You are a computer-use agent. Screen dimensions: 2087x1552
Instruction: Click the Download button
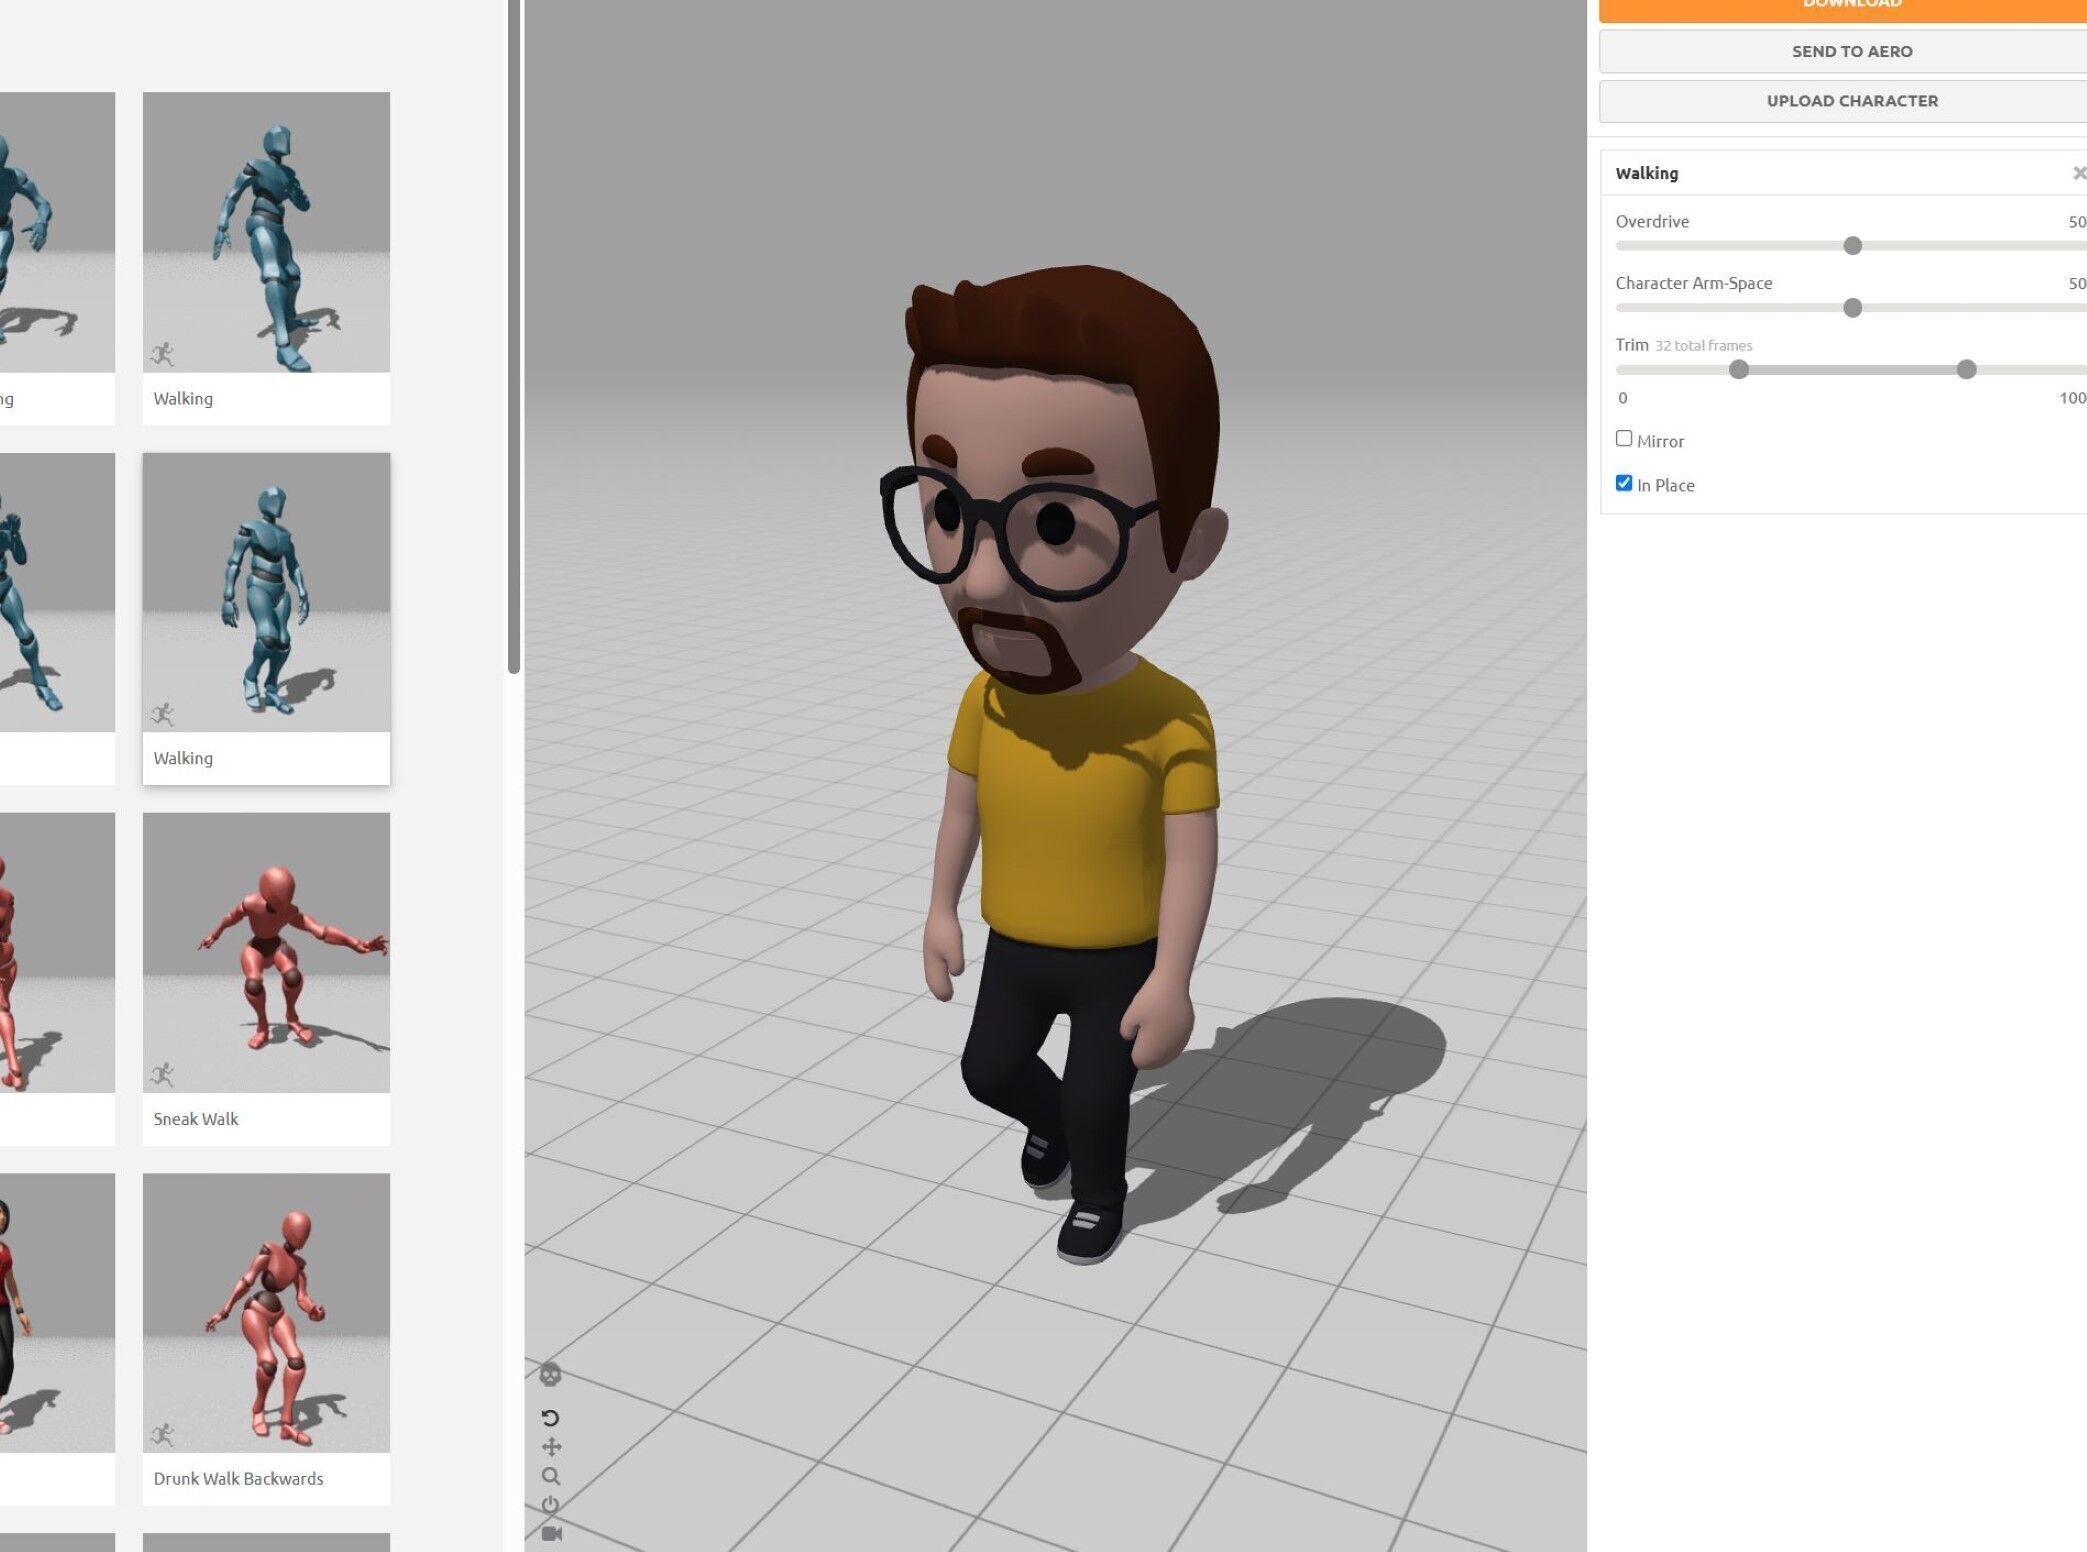(x=1843, y=10)
